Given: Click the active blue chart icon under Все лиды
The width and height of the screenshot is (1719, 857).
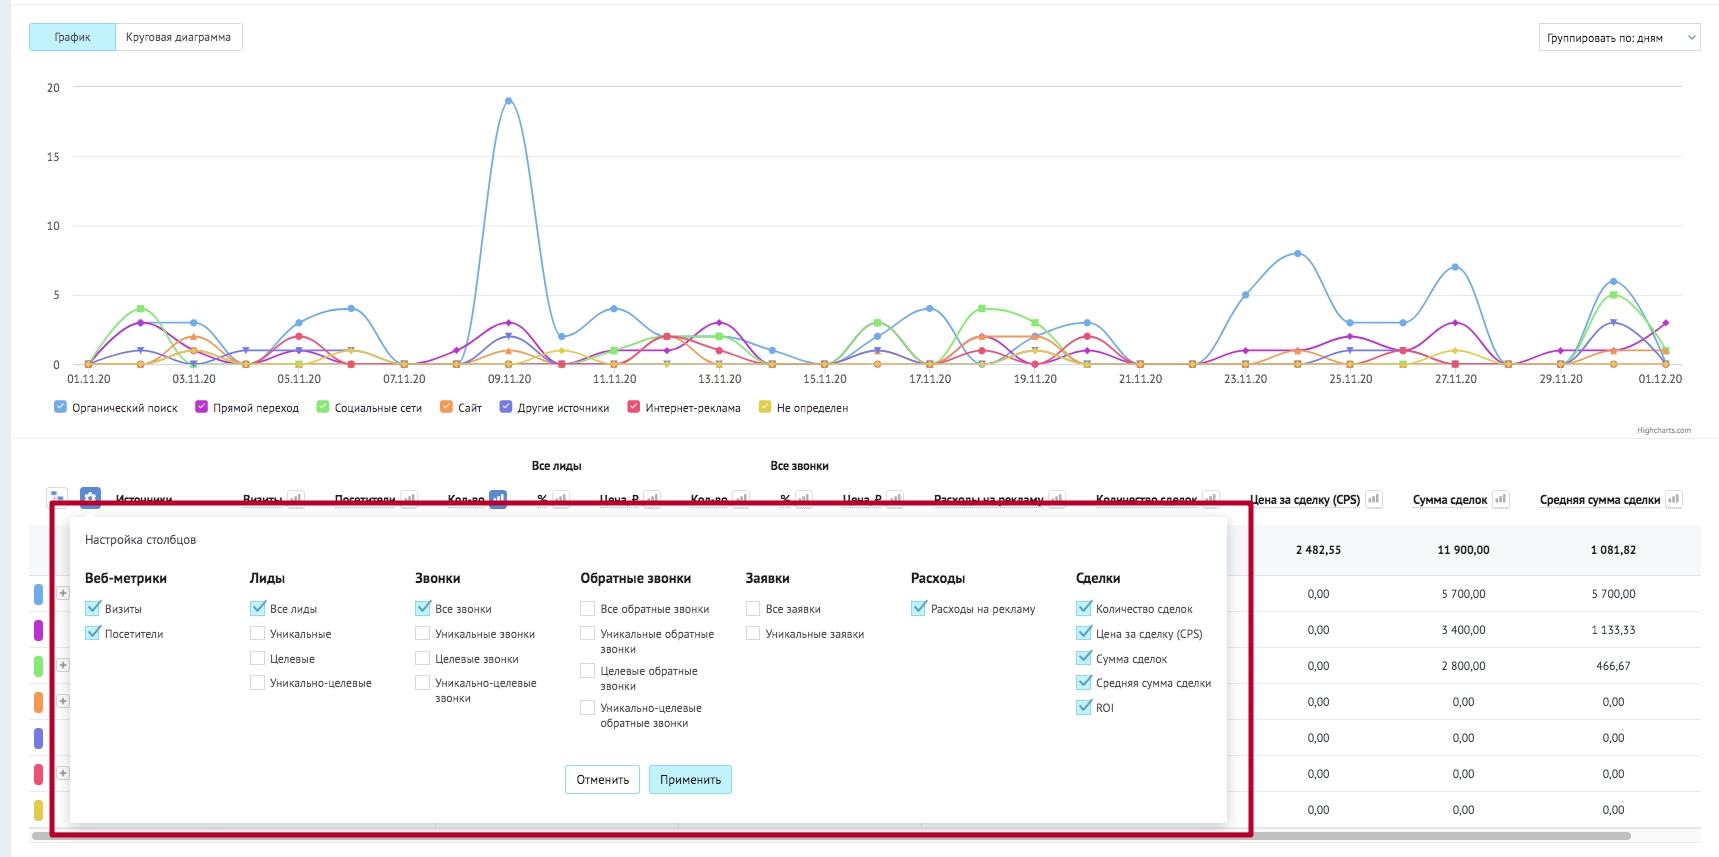Looking at the screenshot, I should click(x=498, y=498).
